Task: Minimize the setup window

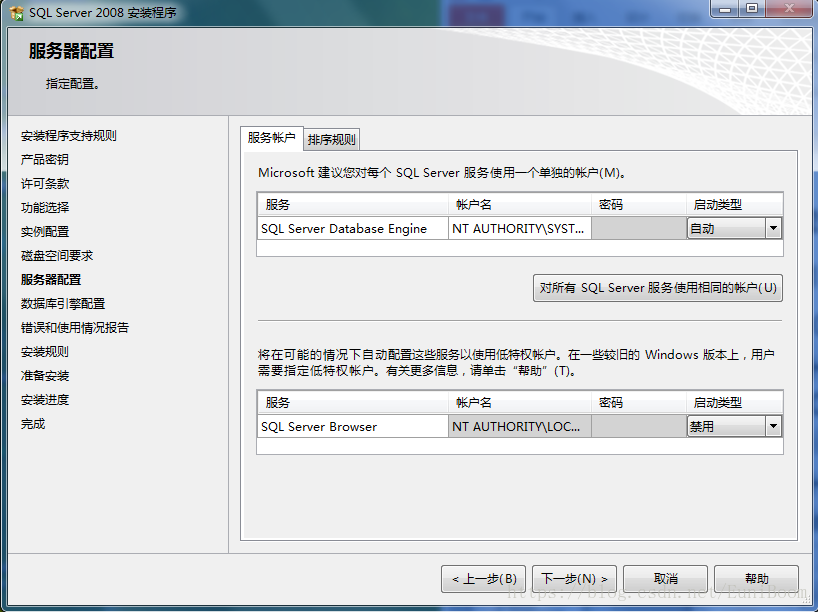Action: click(x=725, y=9)
